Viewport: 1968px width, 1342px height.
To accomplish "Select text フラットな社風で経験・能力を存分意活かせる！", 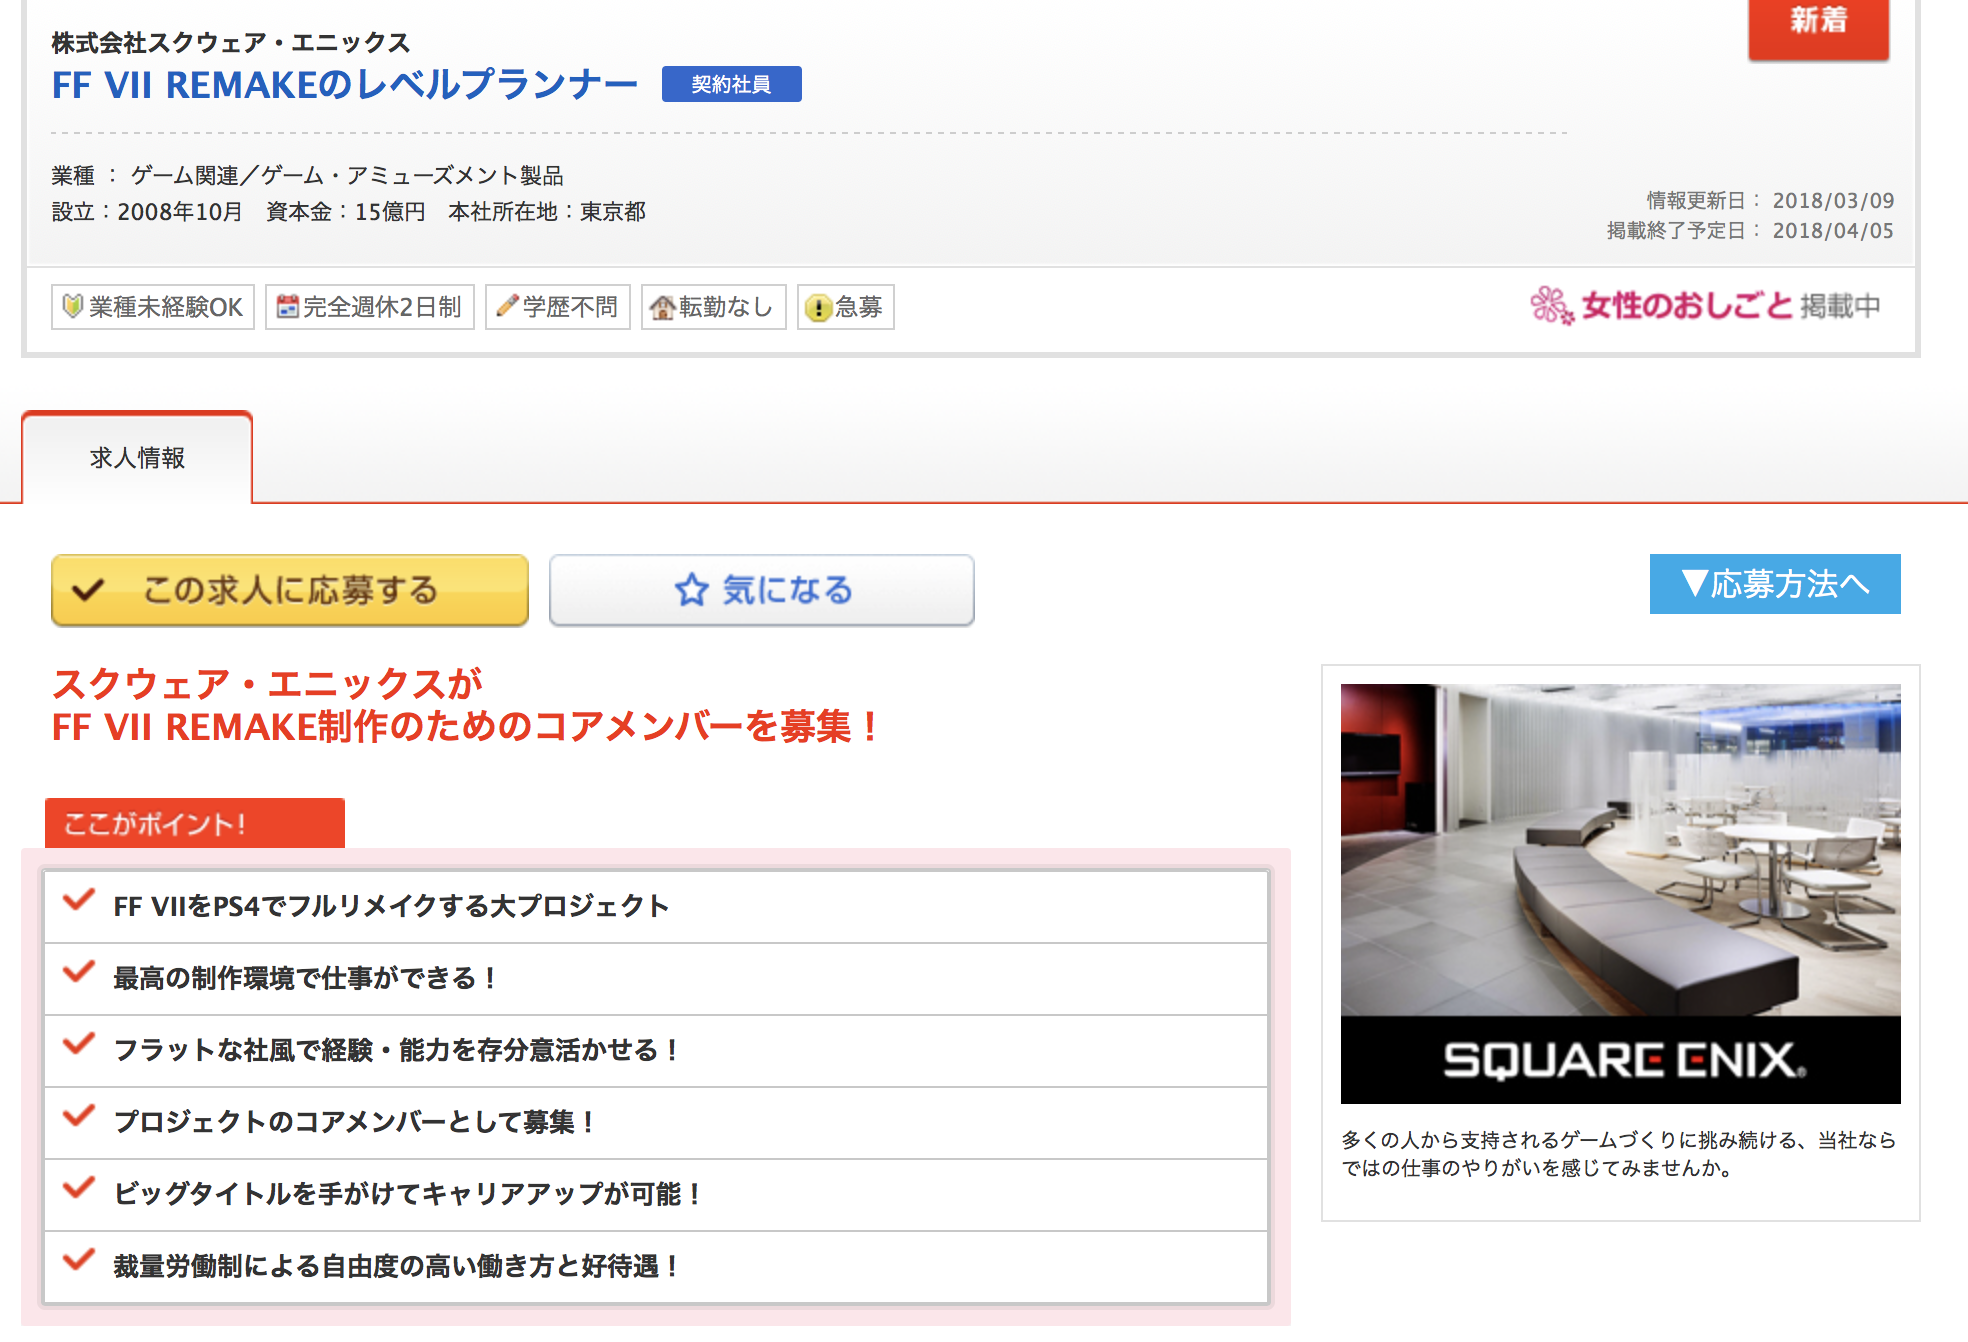I will pos(397,1050).
